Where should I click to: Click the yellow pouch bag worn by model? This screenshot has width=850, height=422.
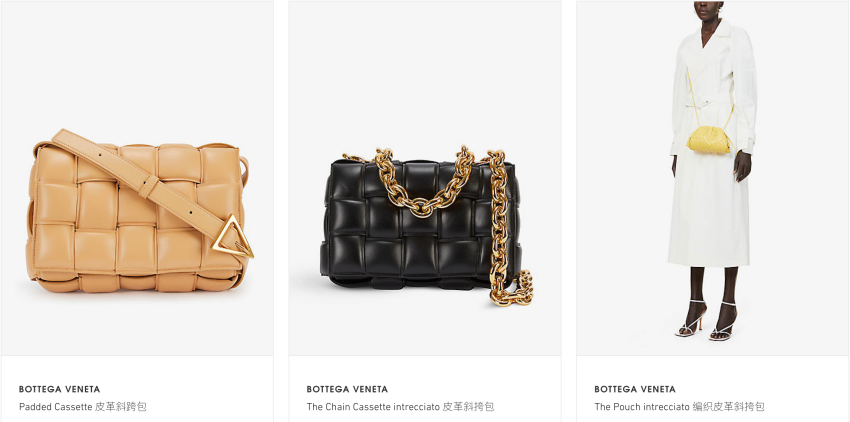708,139
